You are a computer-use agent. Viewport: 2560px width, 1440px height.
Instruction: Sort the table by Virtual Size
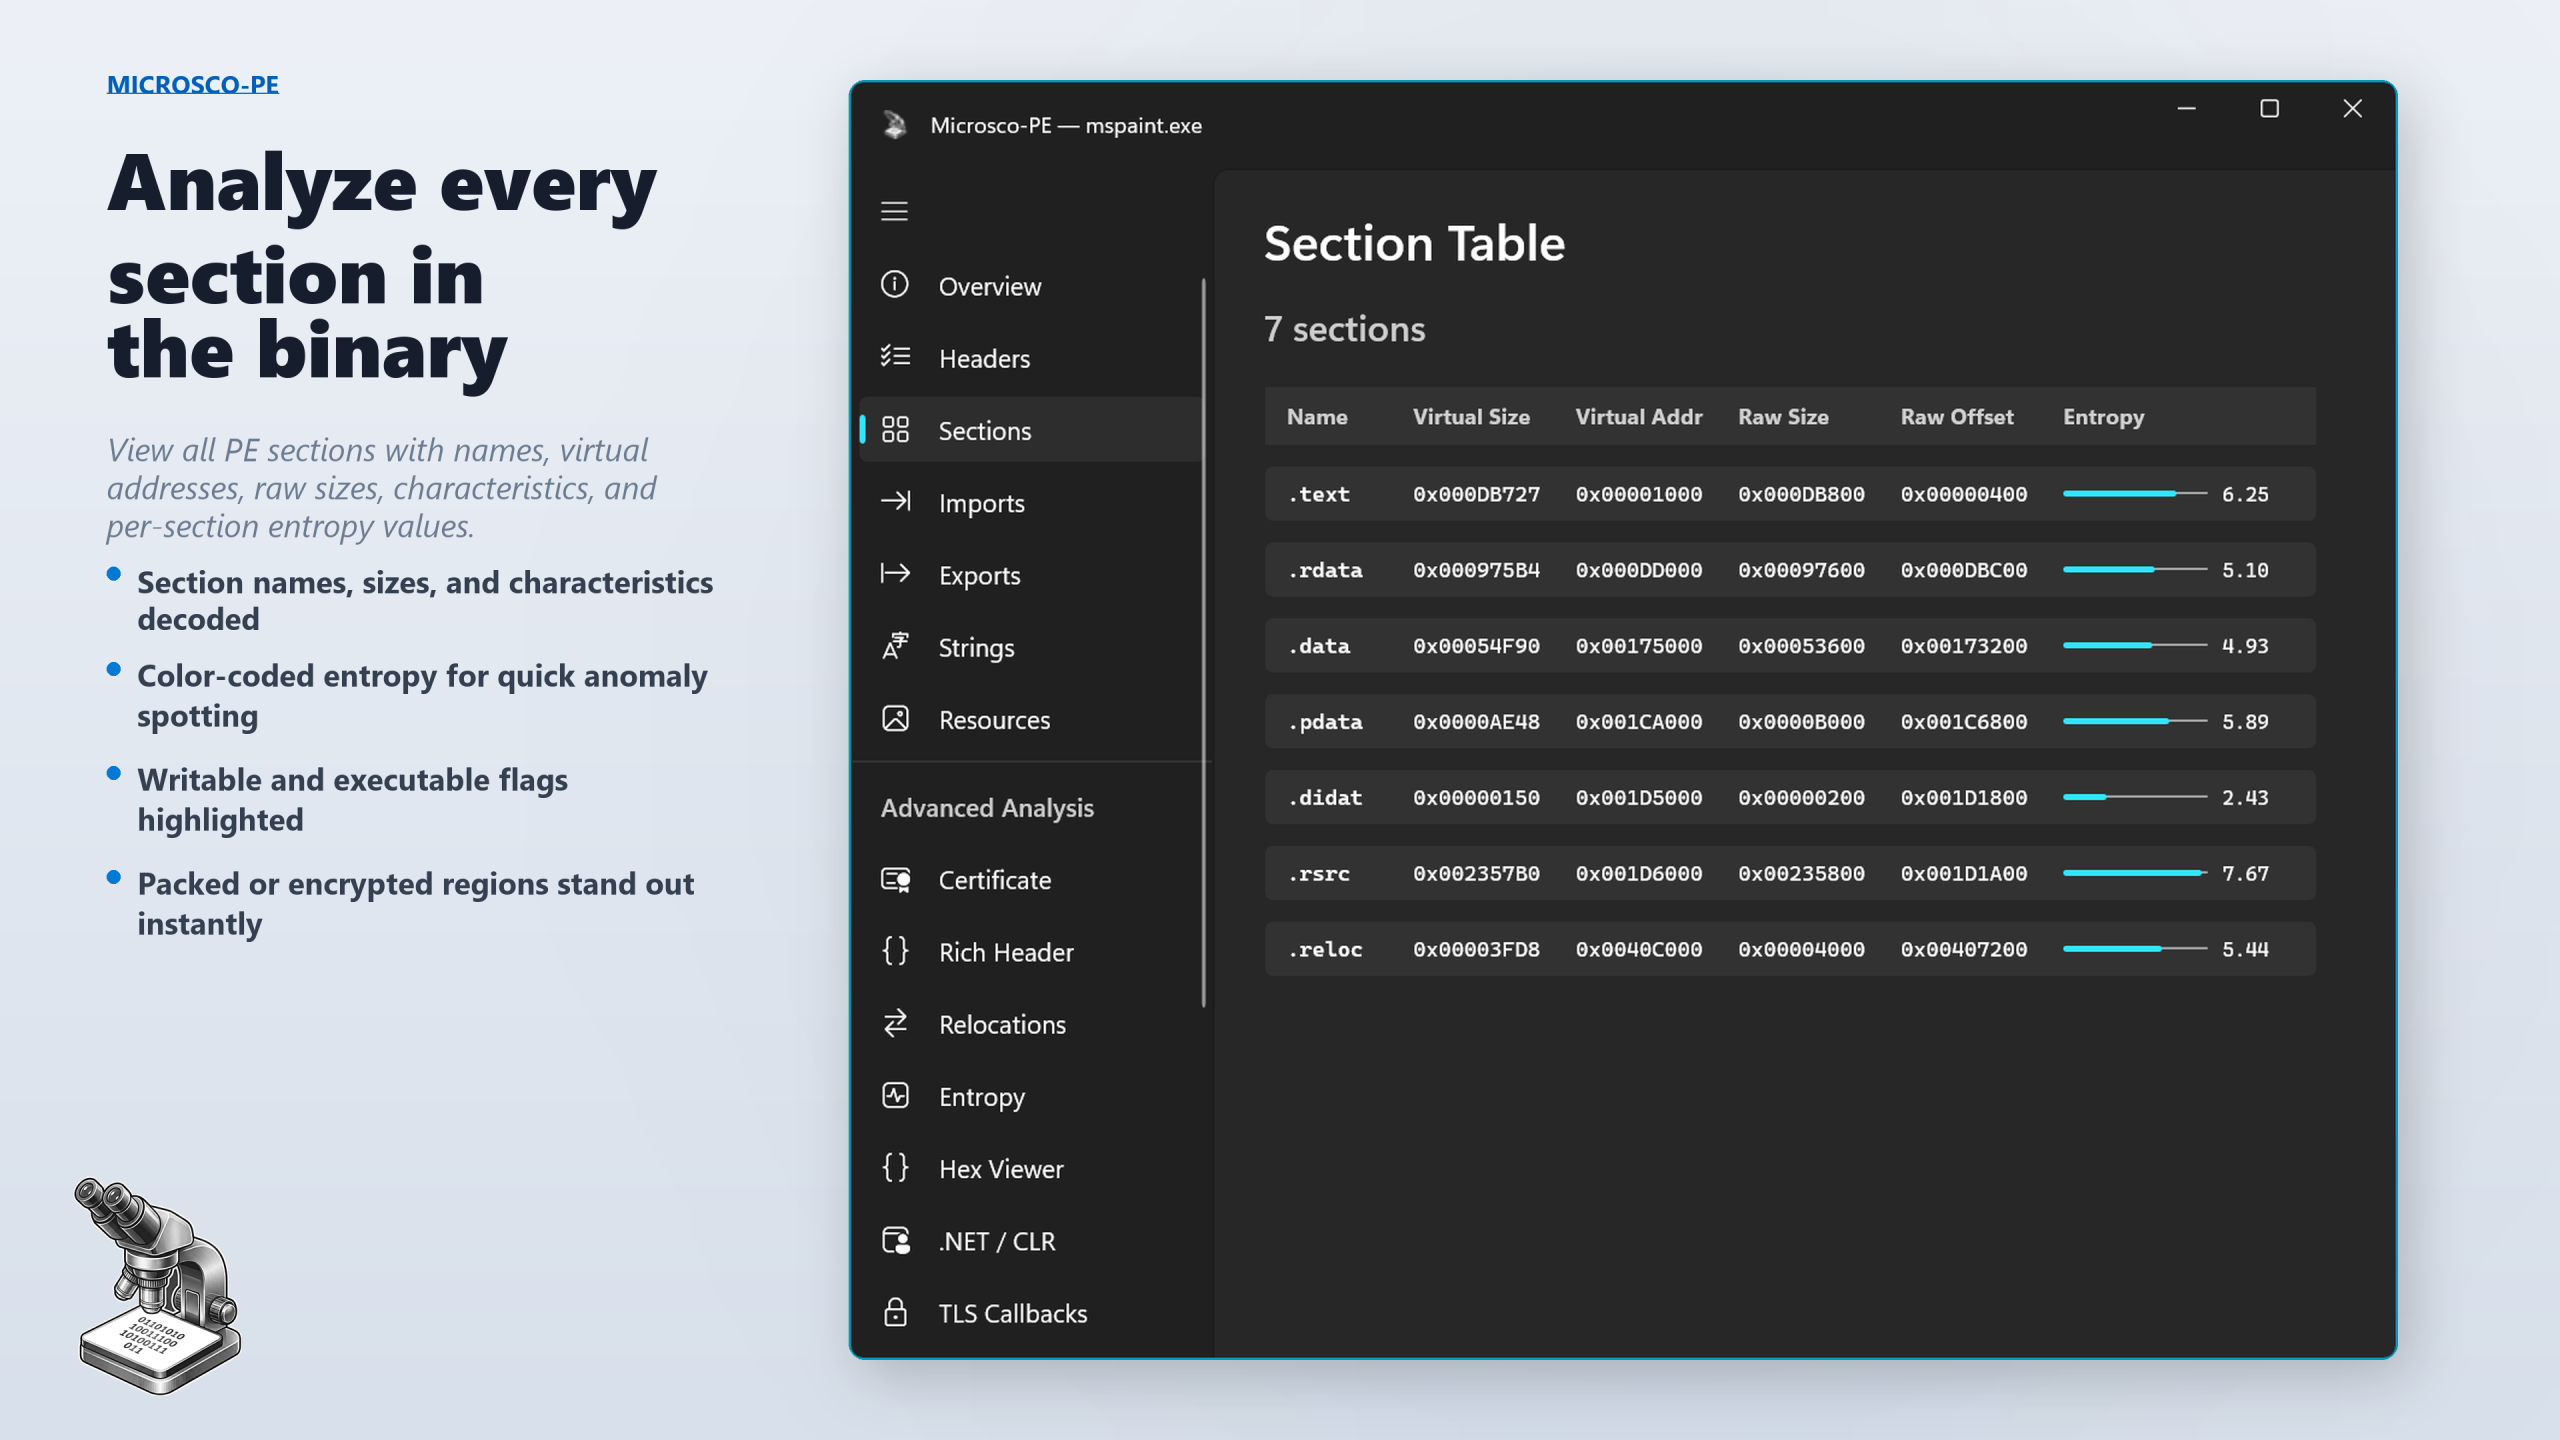[x=1471, y=417]
